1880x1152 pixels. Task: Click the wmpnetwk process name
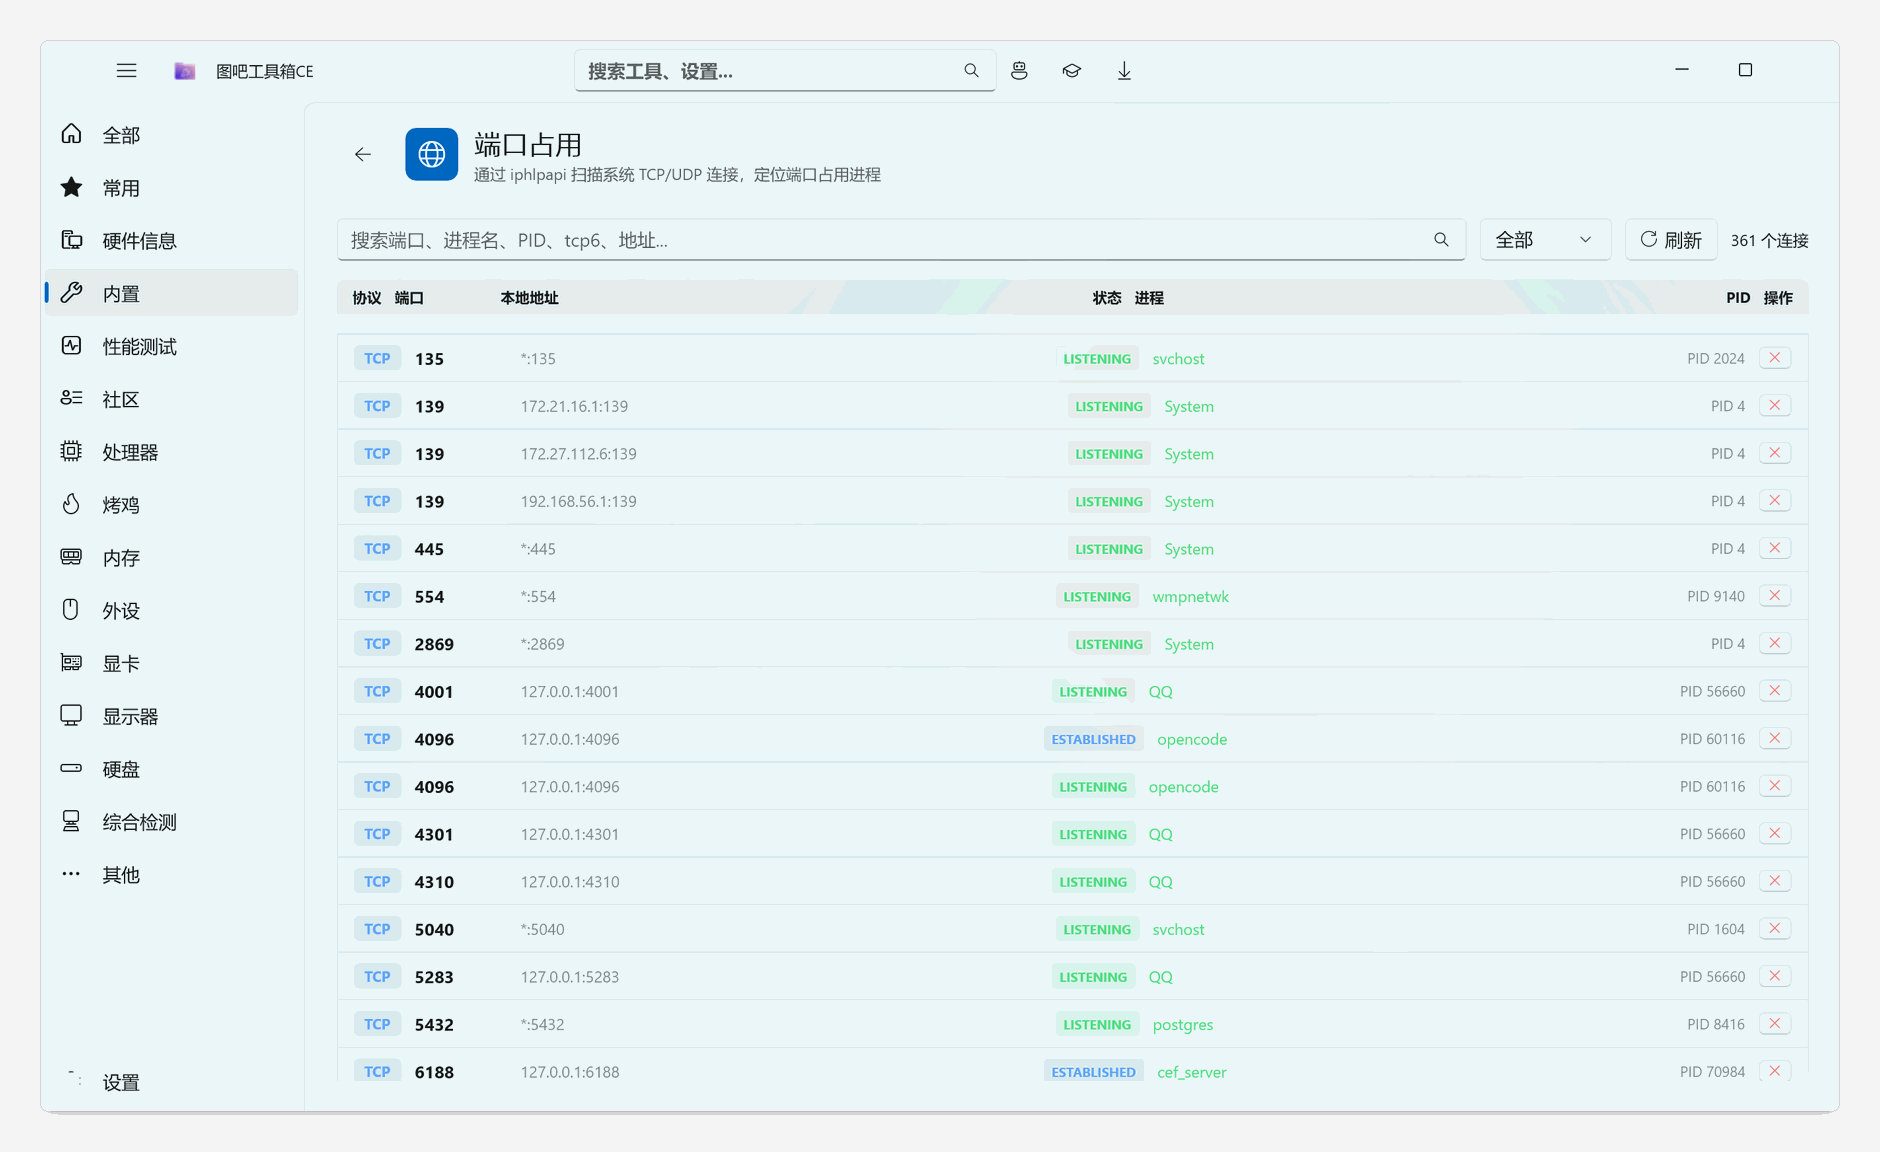point(1191,597)
